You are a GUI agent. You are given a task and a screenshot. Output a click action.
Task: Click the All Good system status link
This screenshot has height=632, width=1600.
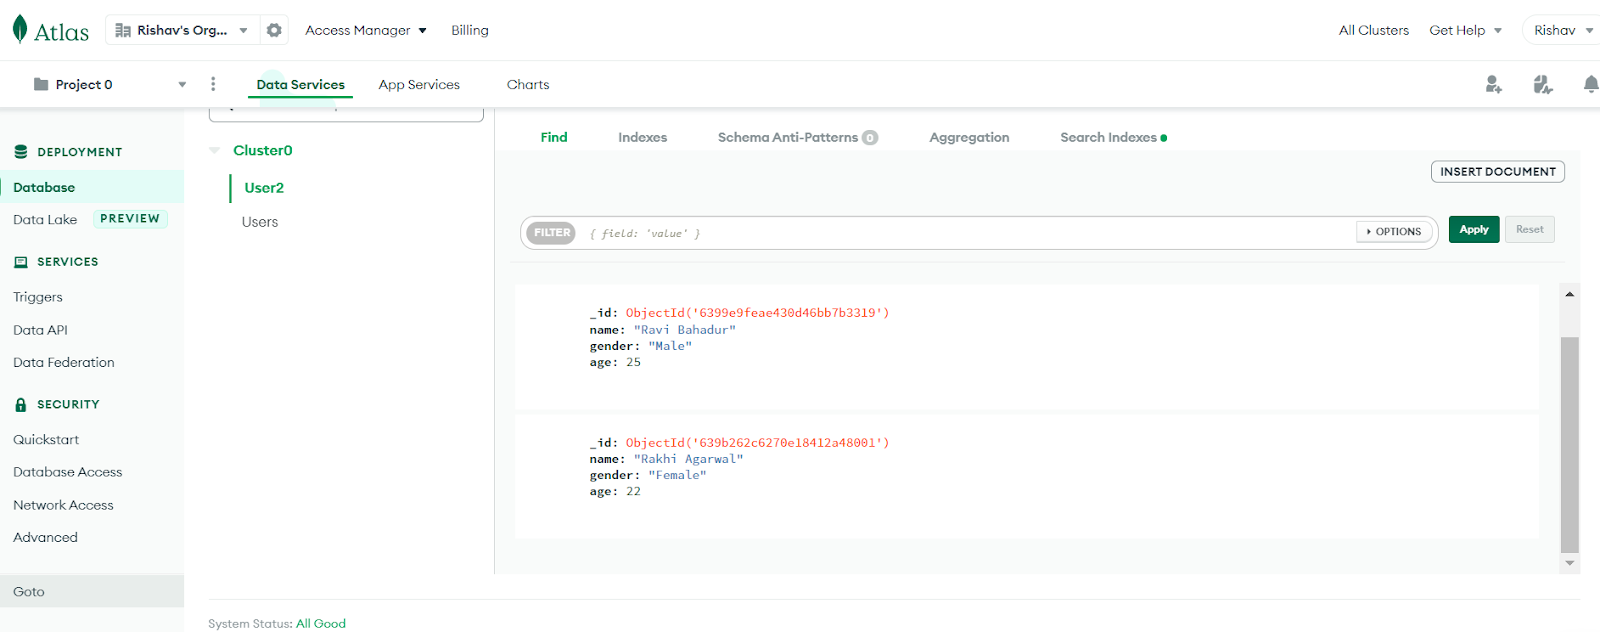tap(321, 623)
